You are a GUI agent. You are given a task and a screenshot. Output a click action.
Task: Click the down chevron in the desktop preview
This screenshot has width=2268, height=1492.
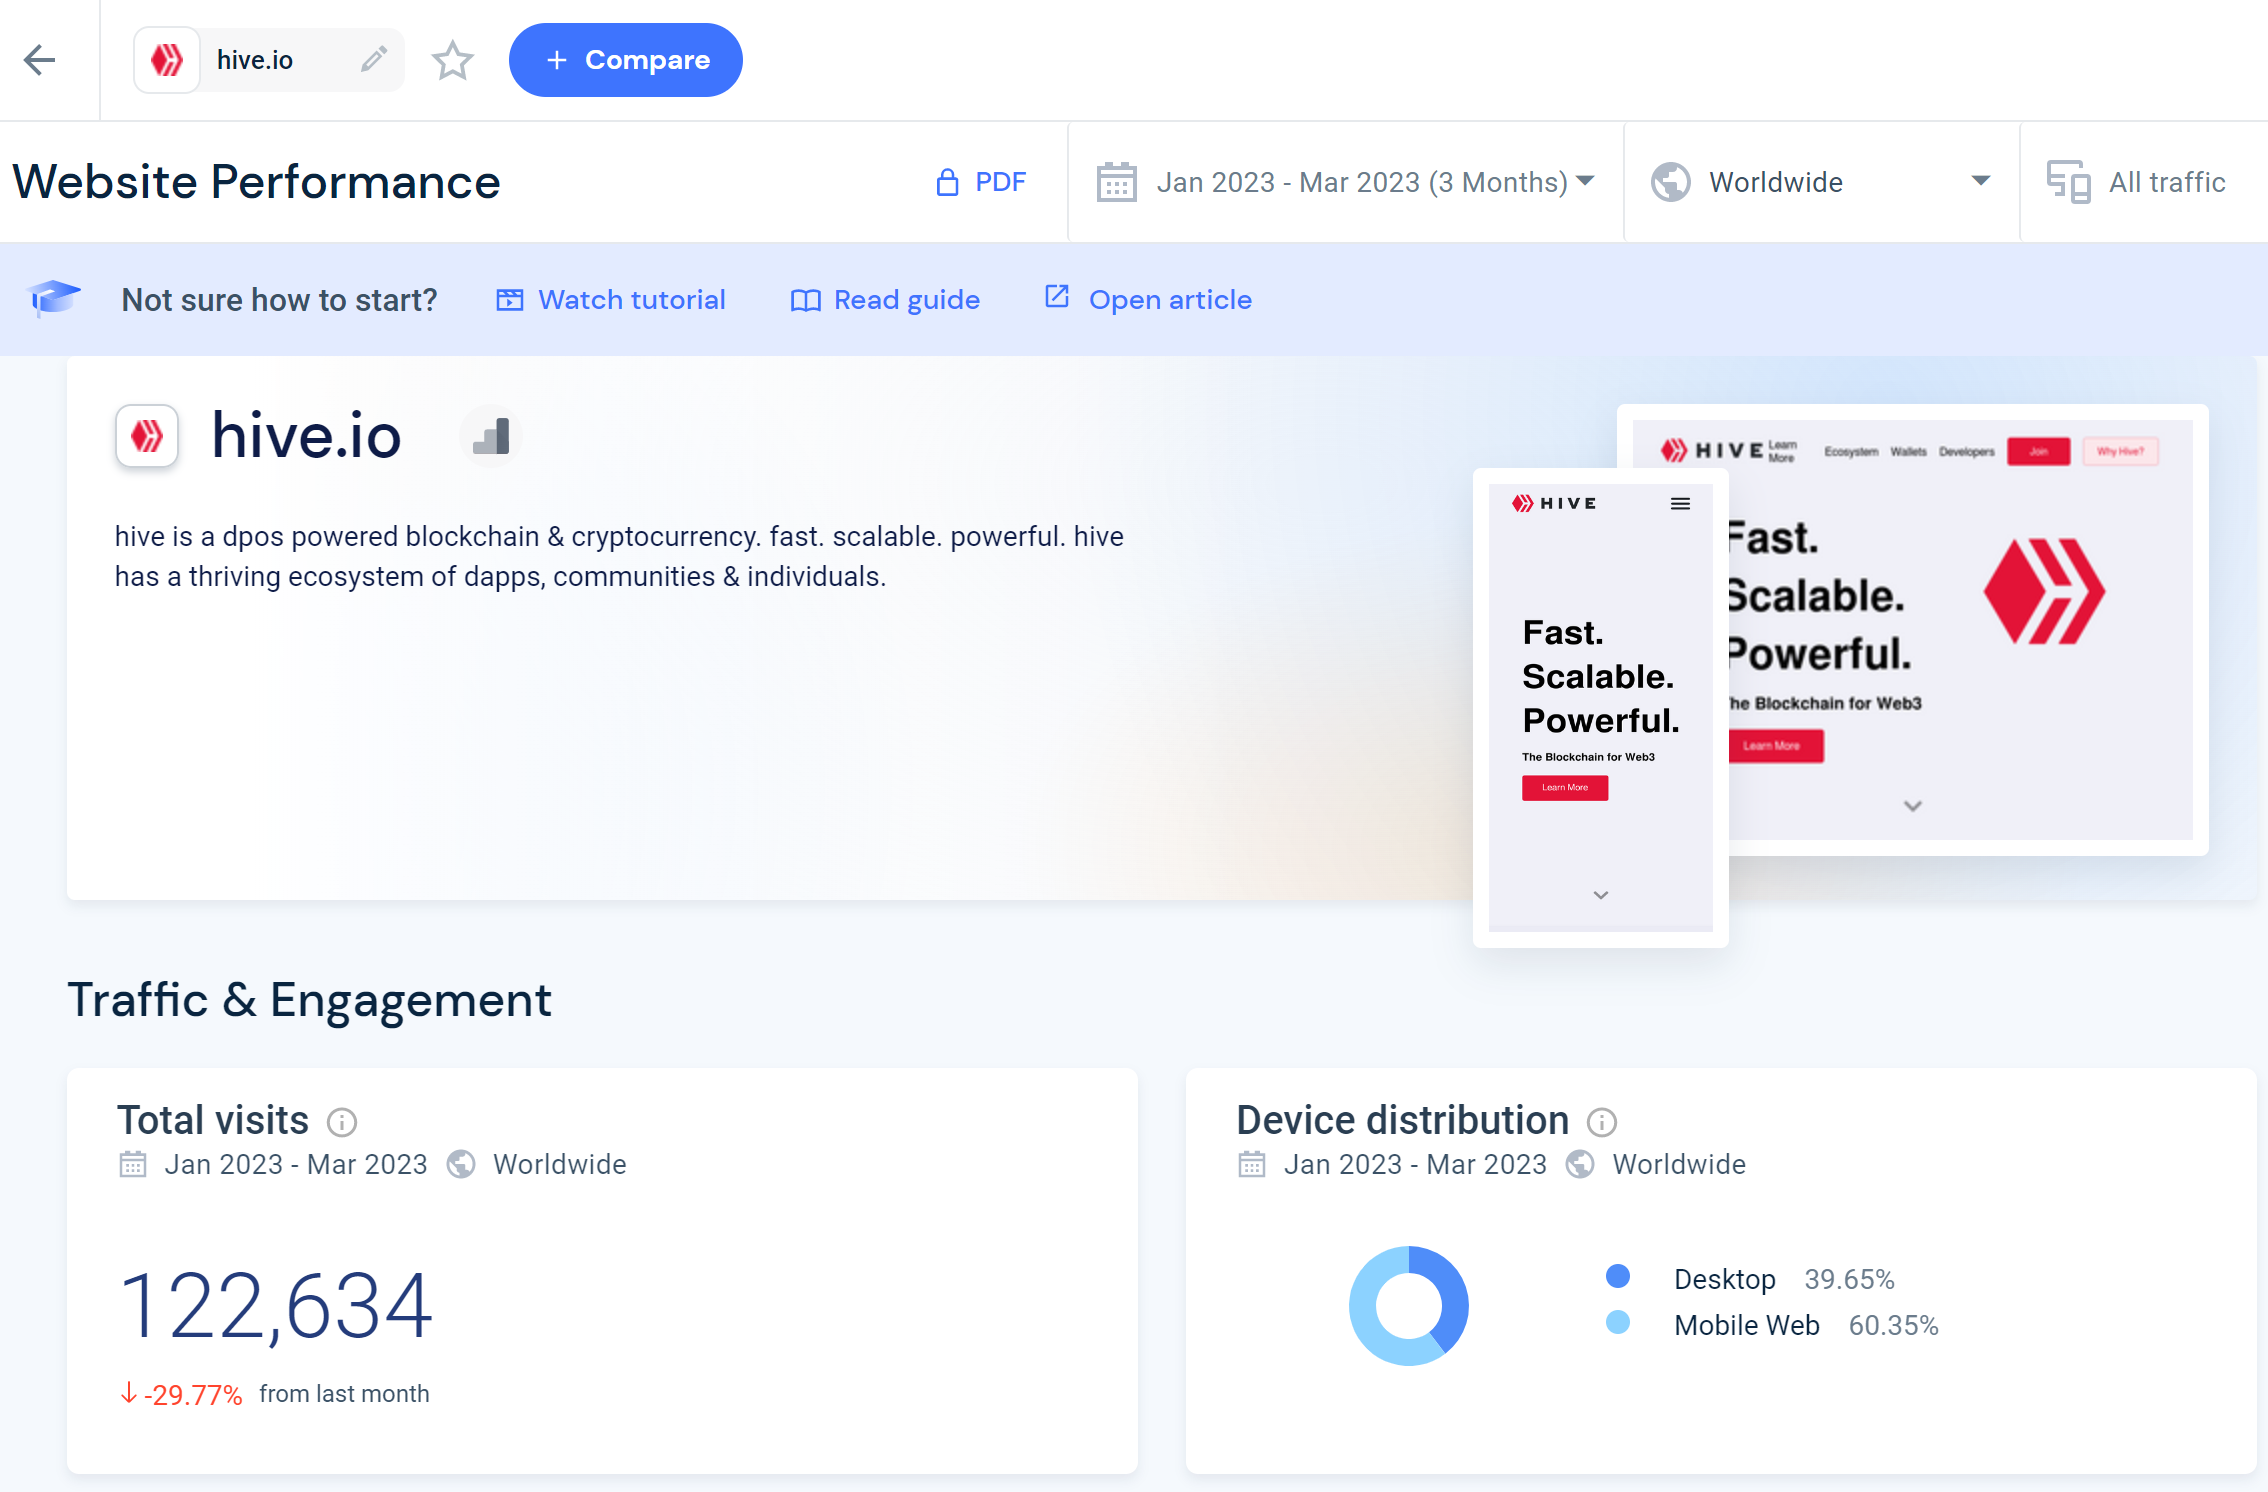1912,806
